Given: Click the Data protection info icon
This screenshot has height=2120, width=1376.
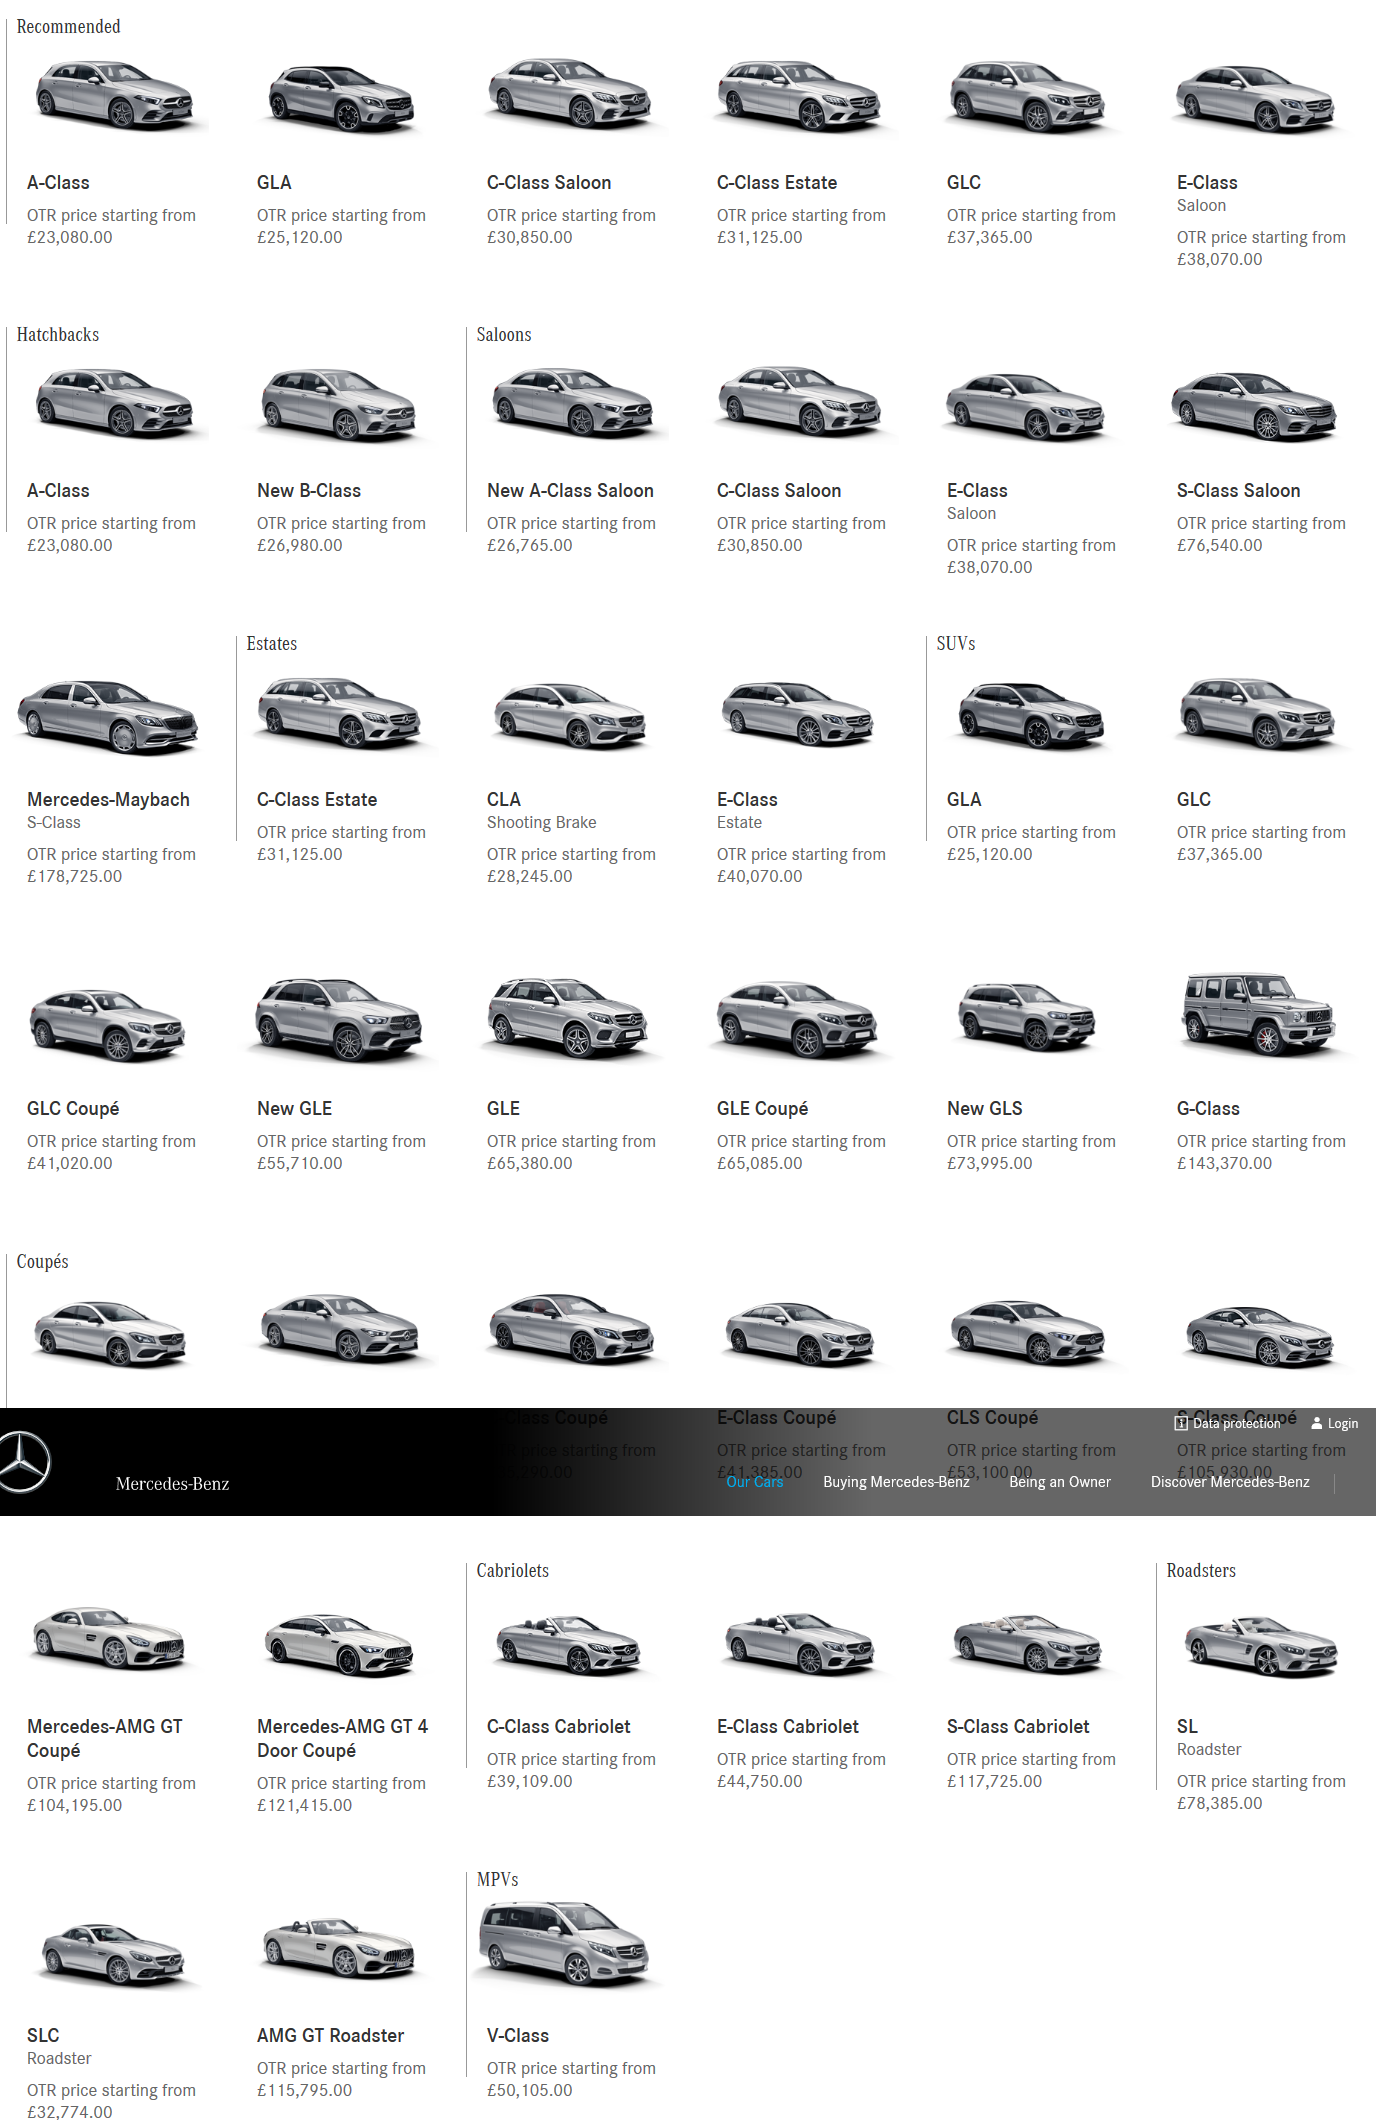Looking at the screenshot, I should pyautogui.click(x=1181, y=1423).
